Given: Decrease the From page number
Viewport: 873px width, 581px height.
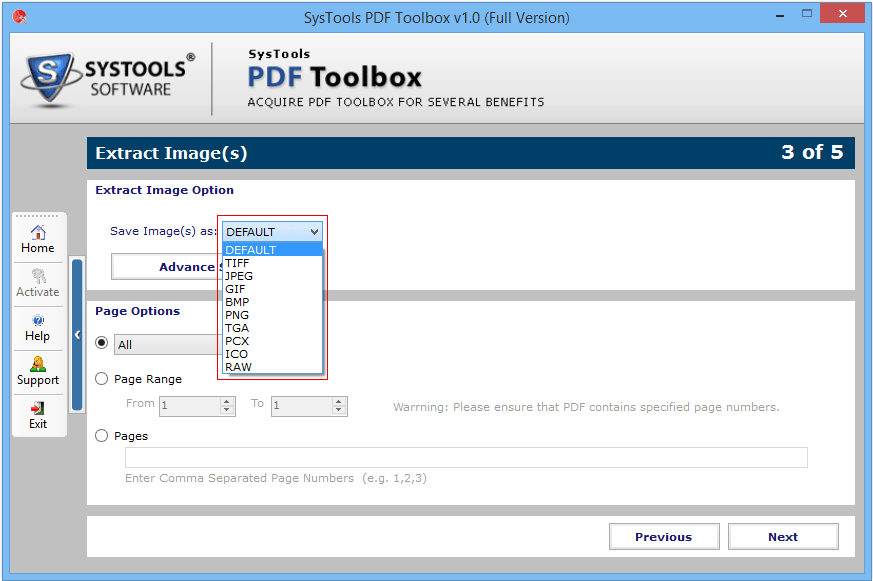Looking at the screenshot, I should point(227,410).
